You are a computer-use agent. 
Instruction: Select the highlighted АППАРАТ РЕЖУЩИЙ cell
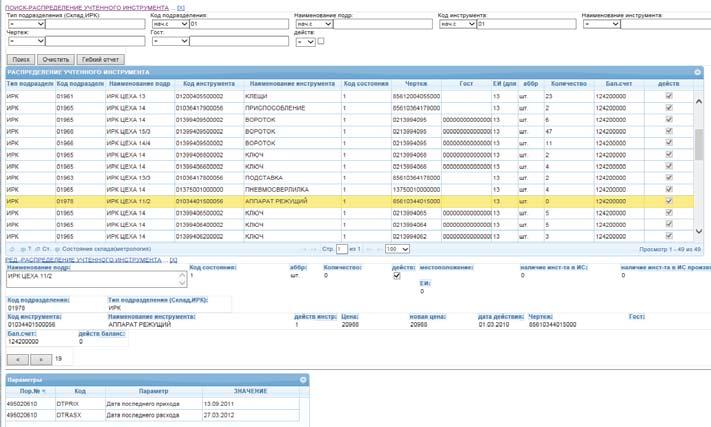[292, 201]
